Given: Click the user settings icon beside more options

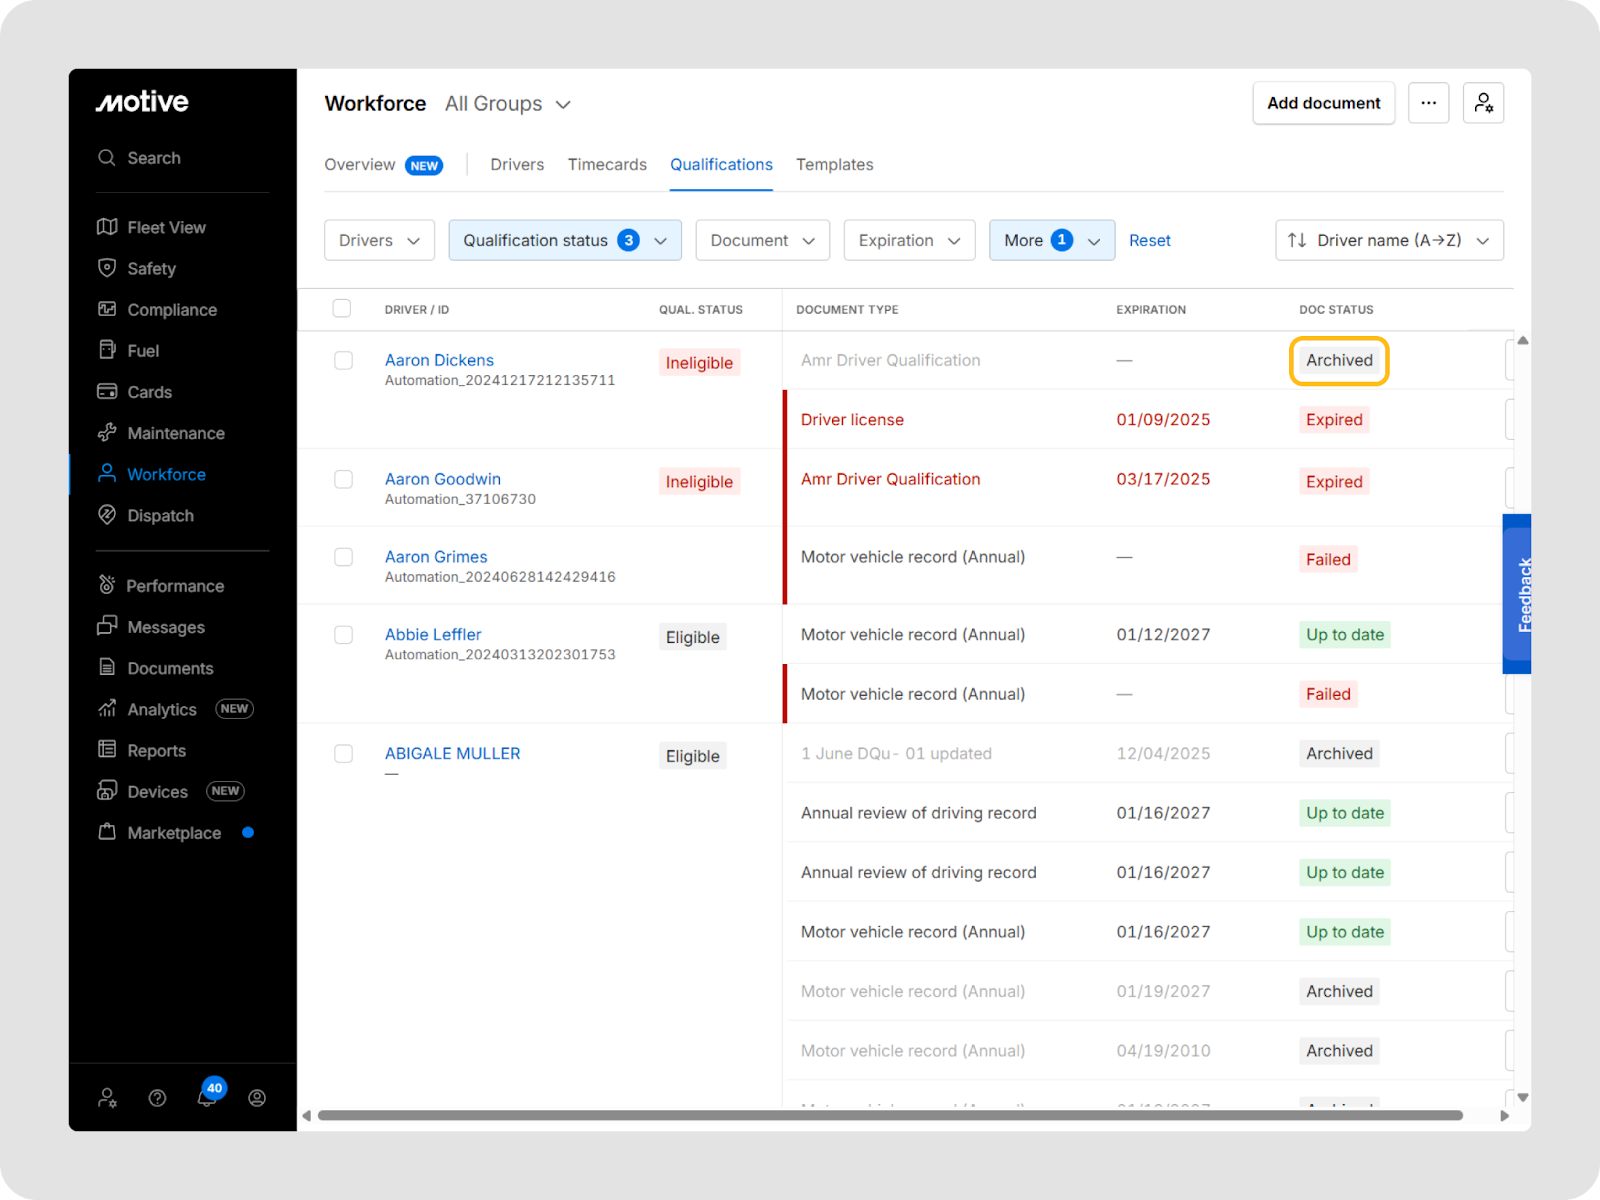Looking at the screenshot, I should [1483, 103].
